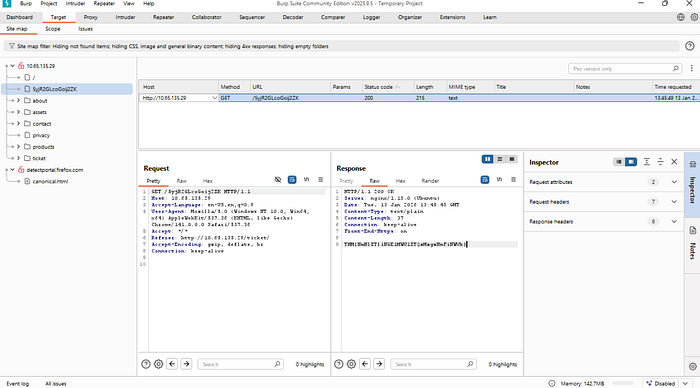Open site map help question icon
The height and width of the screenshot is (388, 700).
pyautogui.click(x=690, y=46)
